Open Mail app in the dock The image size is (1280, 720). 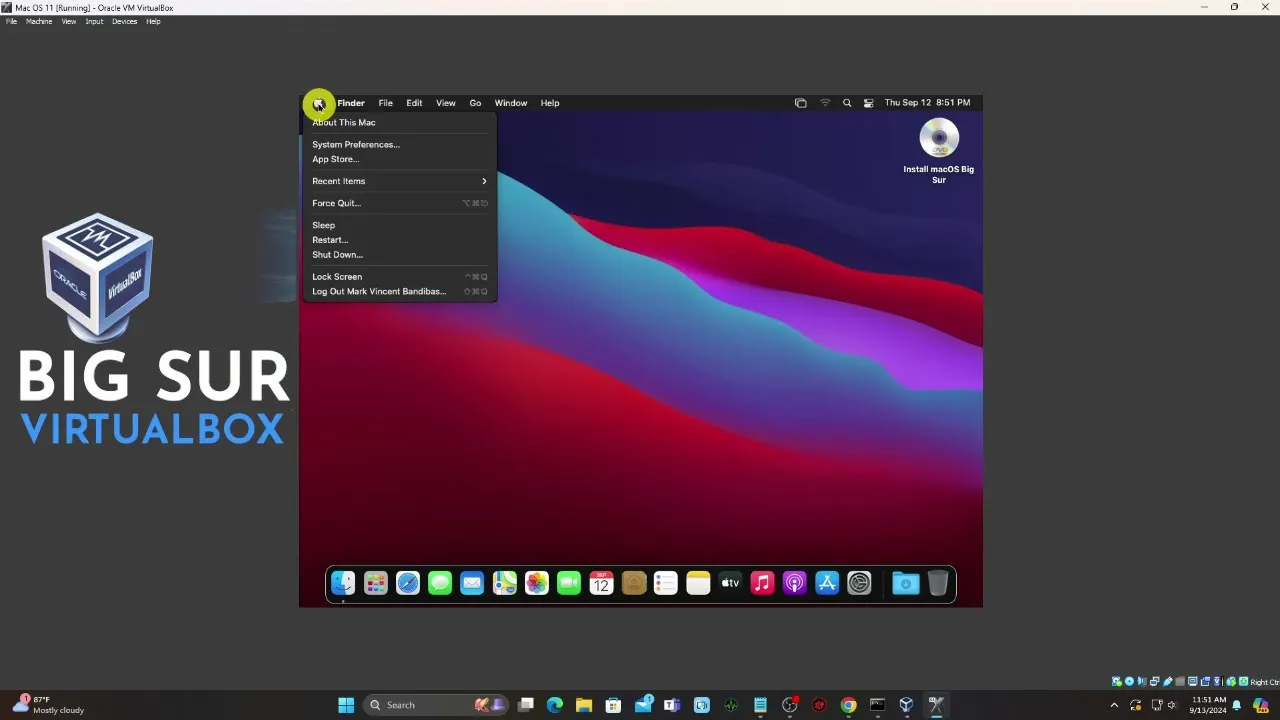click(472, 583)
